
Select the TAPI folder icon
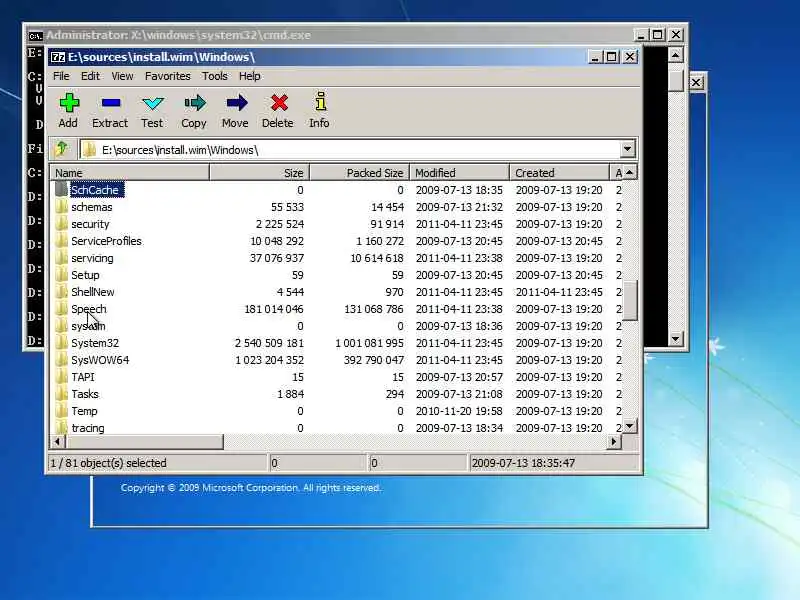(x=61, y=377)
